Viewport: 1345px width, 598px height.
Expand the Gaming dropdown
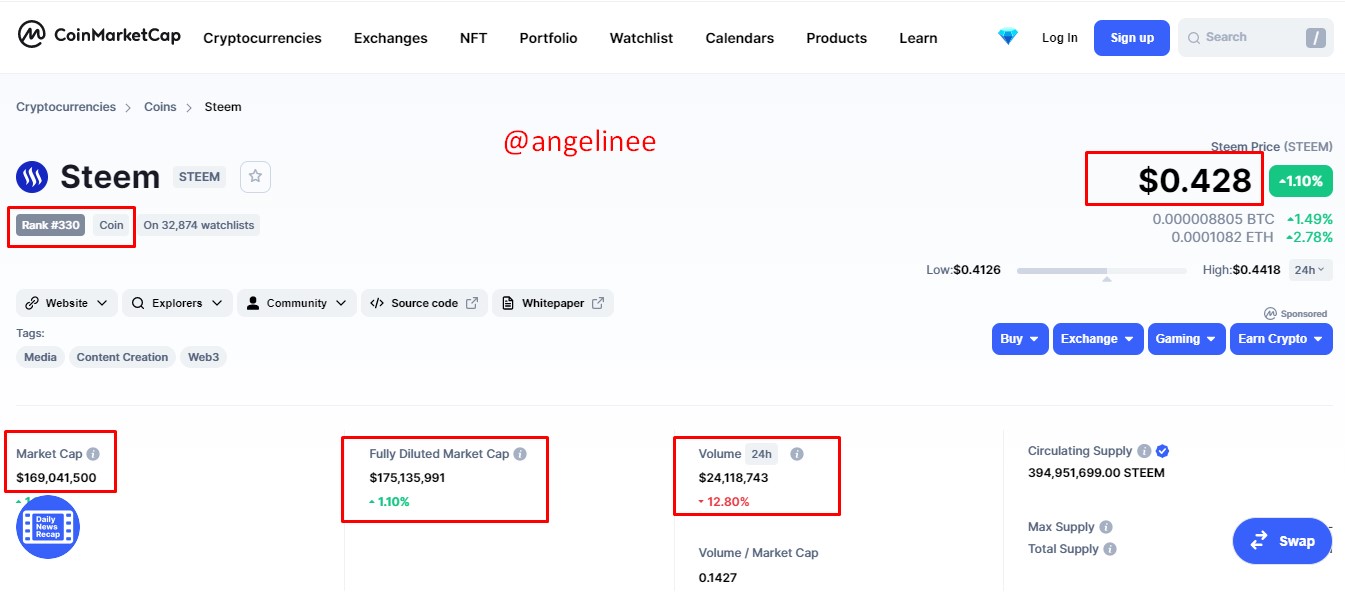pyautogui.click(x=1187, y=339)
